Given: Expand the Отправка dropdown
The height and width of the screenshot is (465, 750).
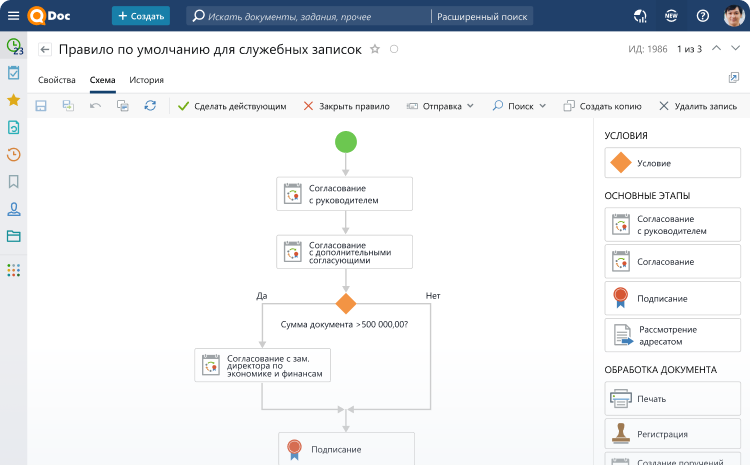Looking at the screenshot, I should pyautogui.click(x=441, y=105).
